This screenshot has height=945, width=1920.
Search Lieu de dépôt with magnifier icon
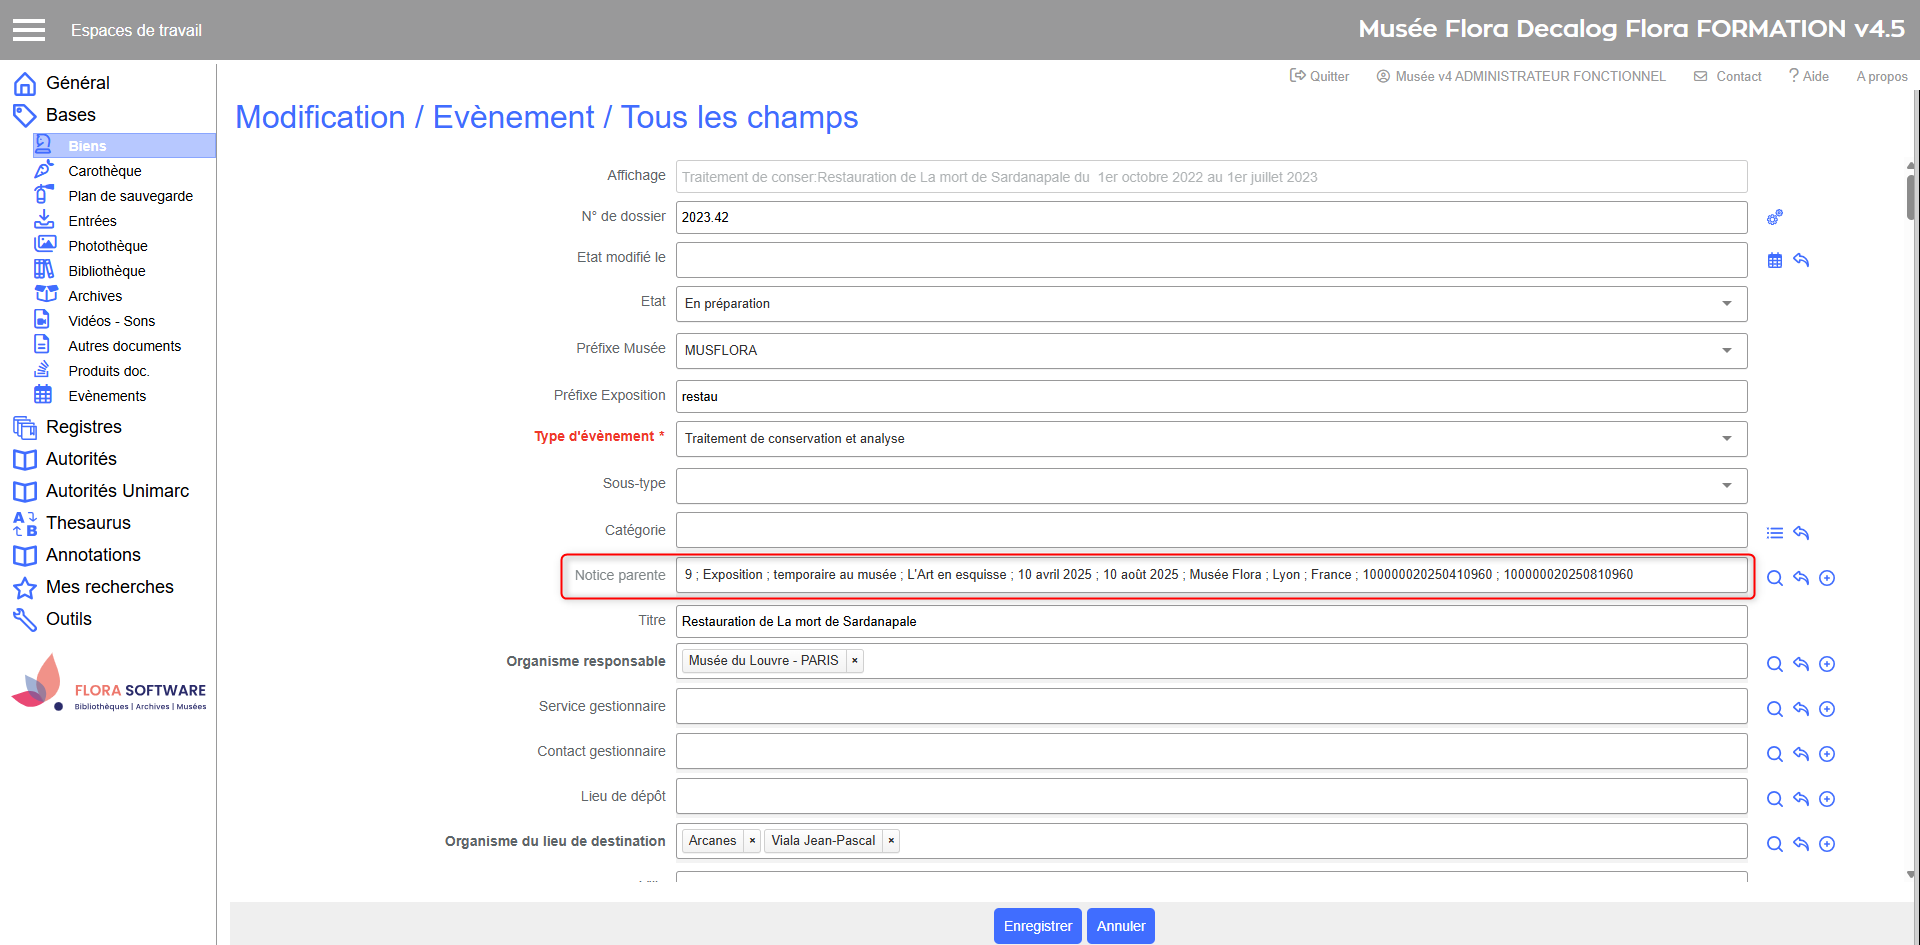pos(1774,799)
